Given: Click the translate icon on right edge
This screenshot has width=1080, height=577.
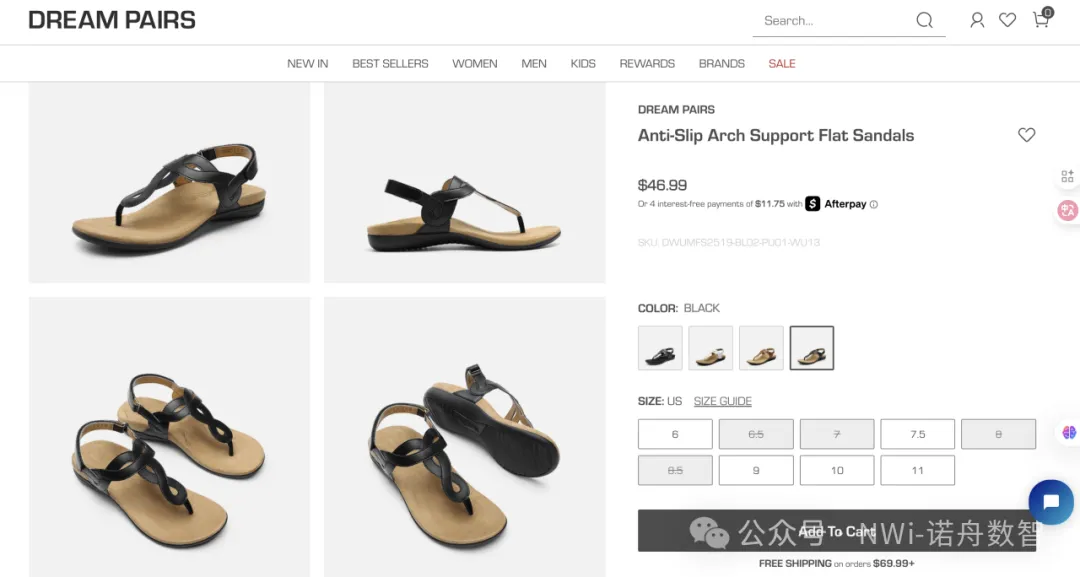Looking at the screenshot, I should point(1067,211).
